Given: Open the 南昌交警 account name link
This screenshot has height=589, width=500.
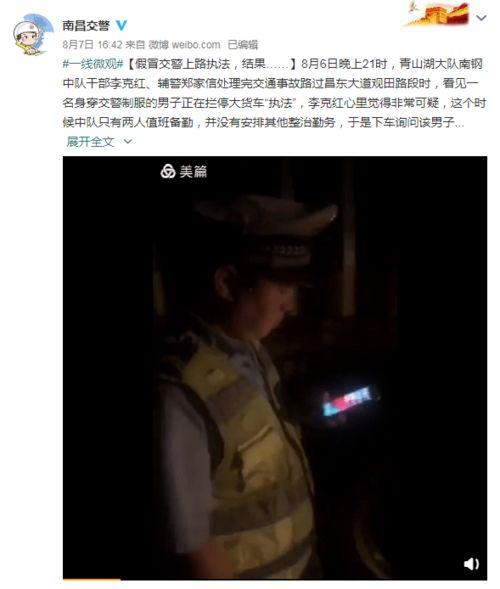Looking at the screenshot, I should pyautogui.click(x=86, y=26).
